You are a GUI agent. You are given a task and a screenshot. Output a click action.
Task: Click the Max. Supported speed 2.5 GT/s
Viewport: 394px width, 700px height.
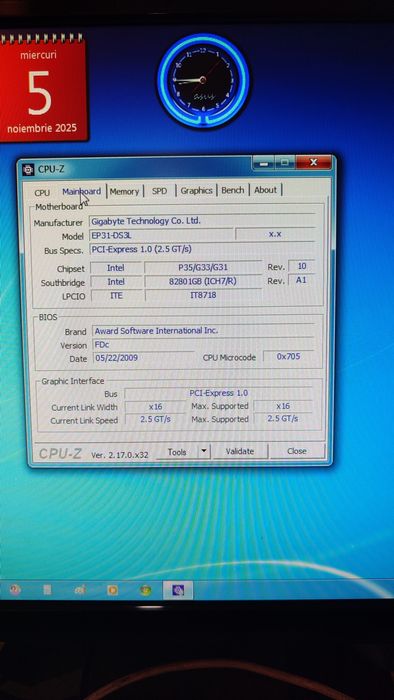[x=282, y=419]
